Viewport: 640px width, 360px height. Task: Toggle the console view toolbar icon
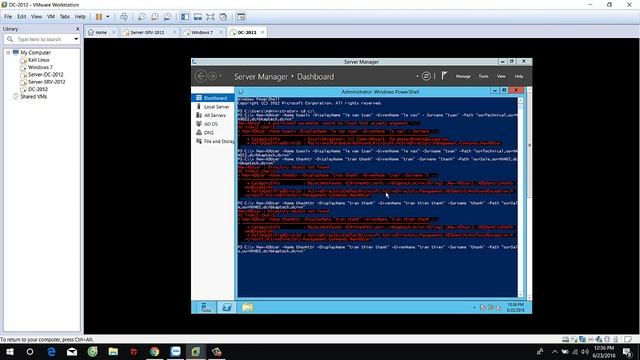pos(241,17)
